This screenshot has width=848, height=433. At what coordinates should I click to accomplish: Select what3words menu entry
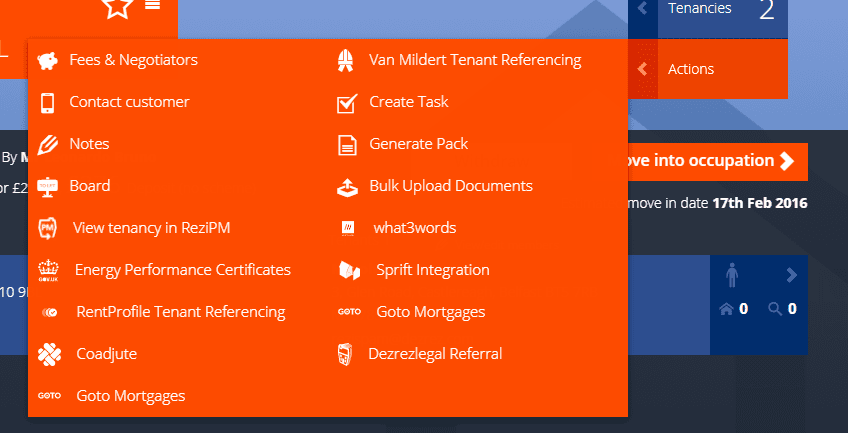415,228
